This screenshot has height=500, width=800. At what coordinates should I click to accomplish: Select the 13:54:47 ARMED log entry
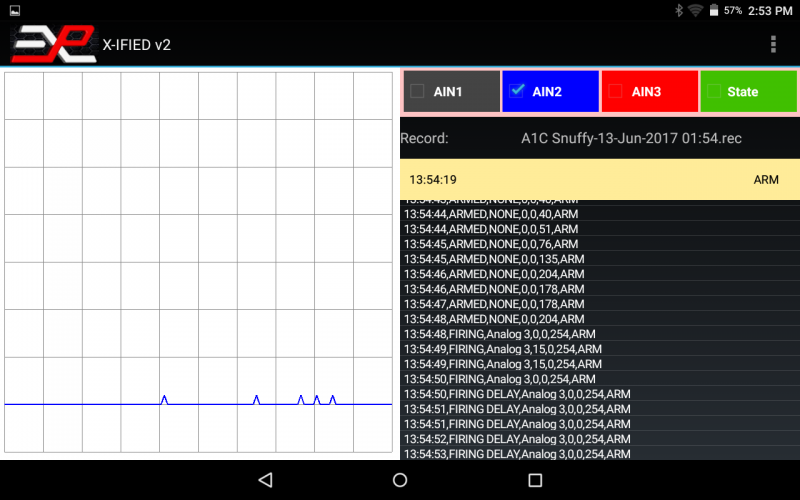494,304
